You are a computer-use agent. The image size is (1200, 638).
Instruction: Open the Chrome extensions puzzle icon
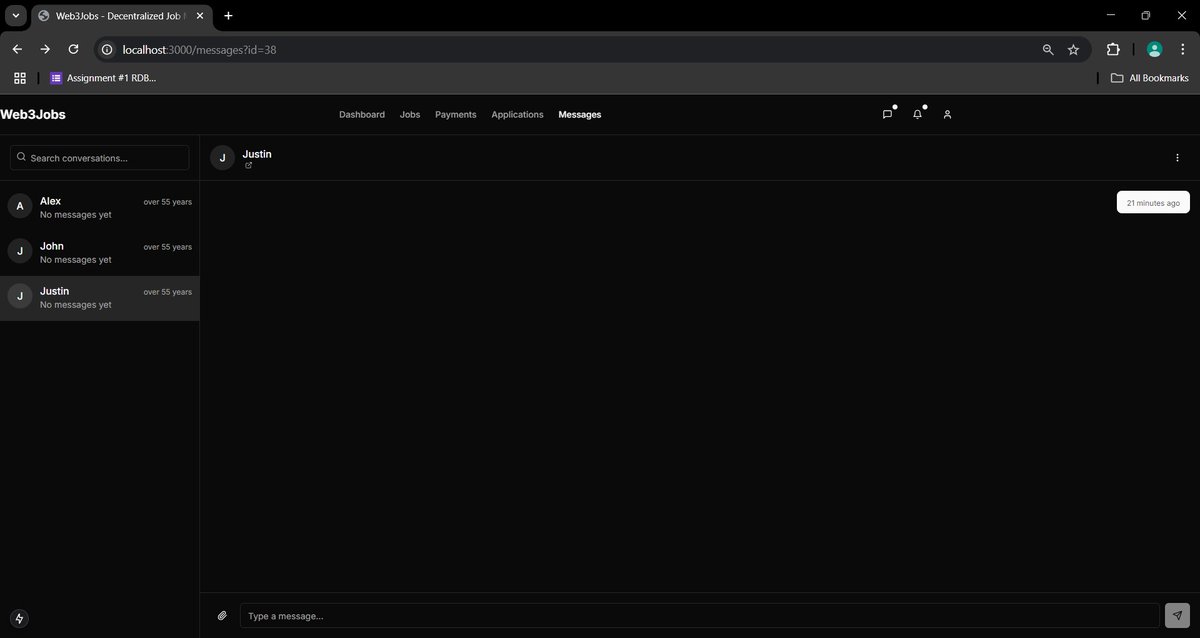pos(1112,49)
